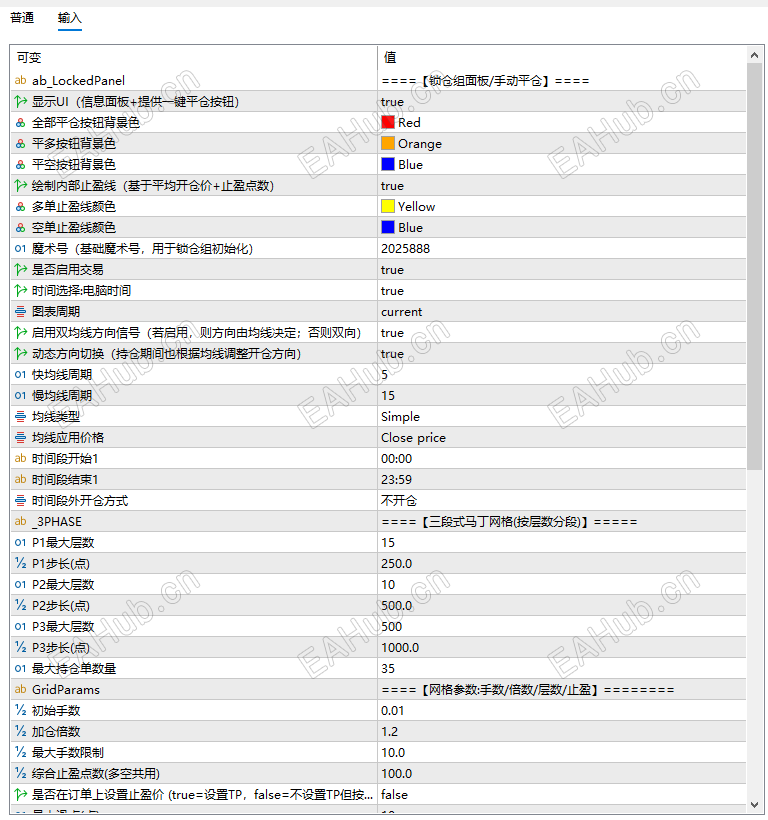This screenshot has height=820, width=768.
Task: Click the color icon beside 全部平仓按钮背景色
Action: point(20,122)
